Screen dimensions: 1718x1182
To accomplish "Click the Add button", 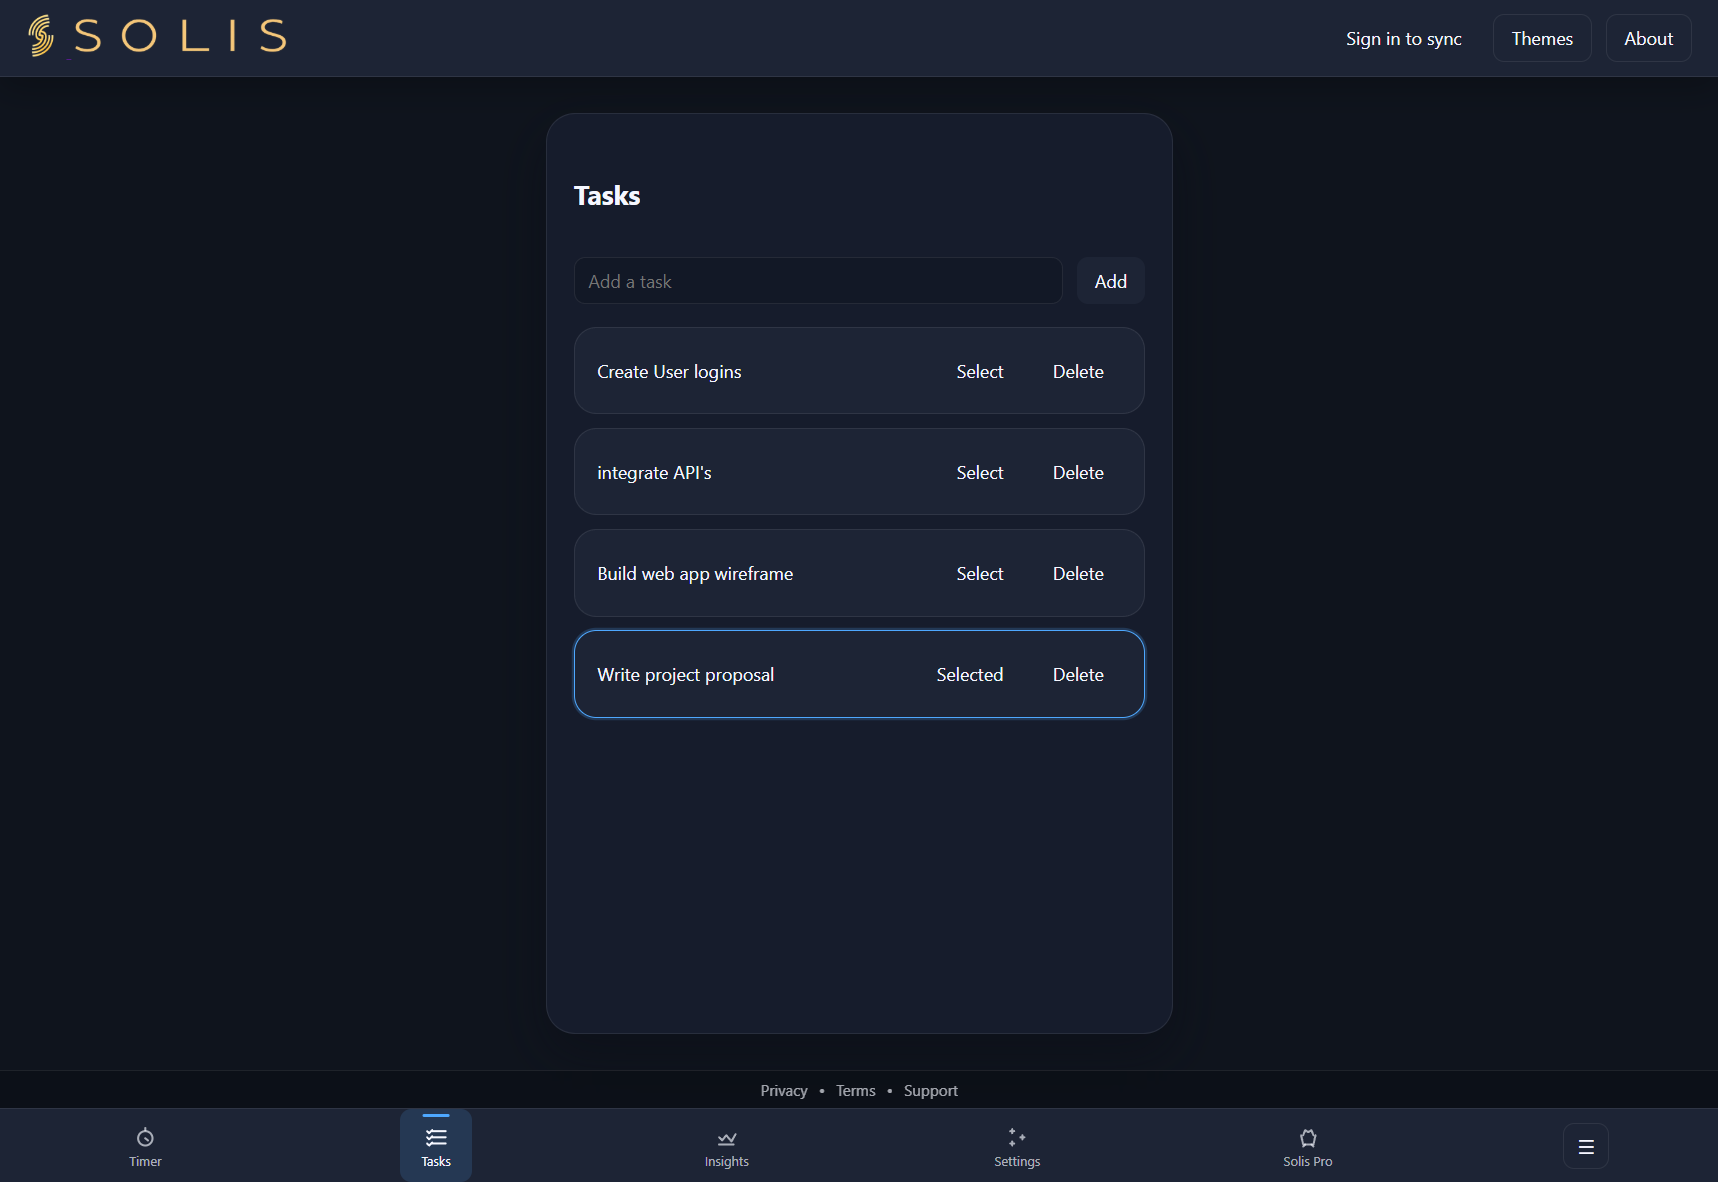I will pos(1110,281).
